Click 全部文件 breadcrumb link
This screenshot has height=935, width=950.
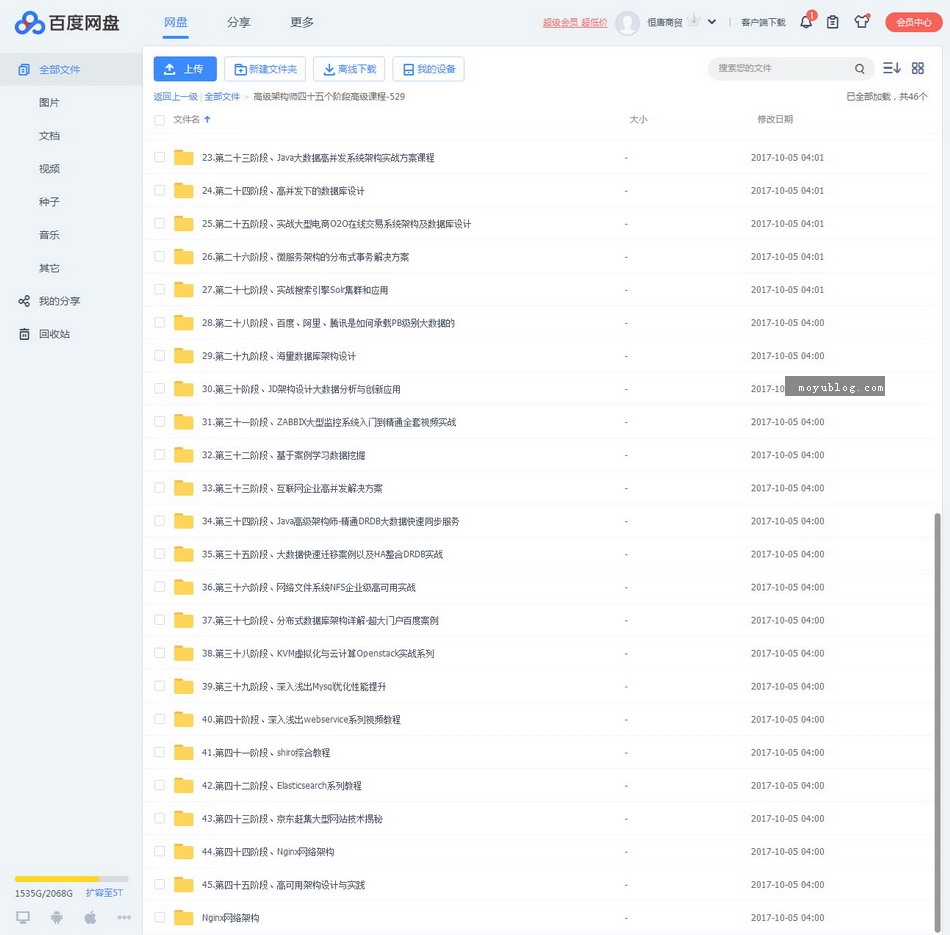222,96
